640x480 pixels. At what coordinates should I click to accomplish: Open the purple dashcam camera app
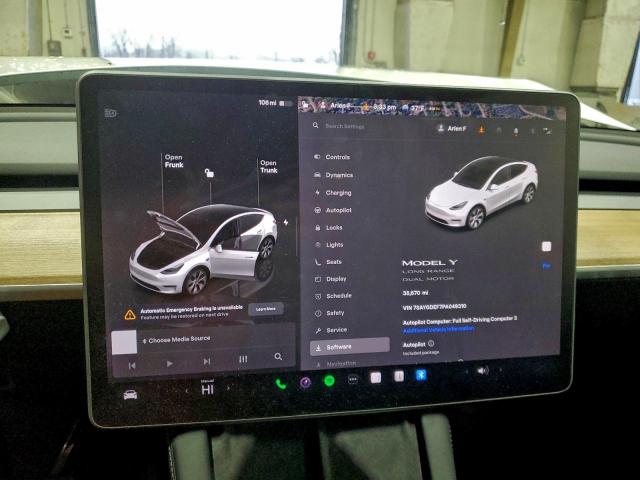305,382
